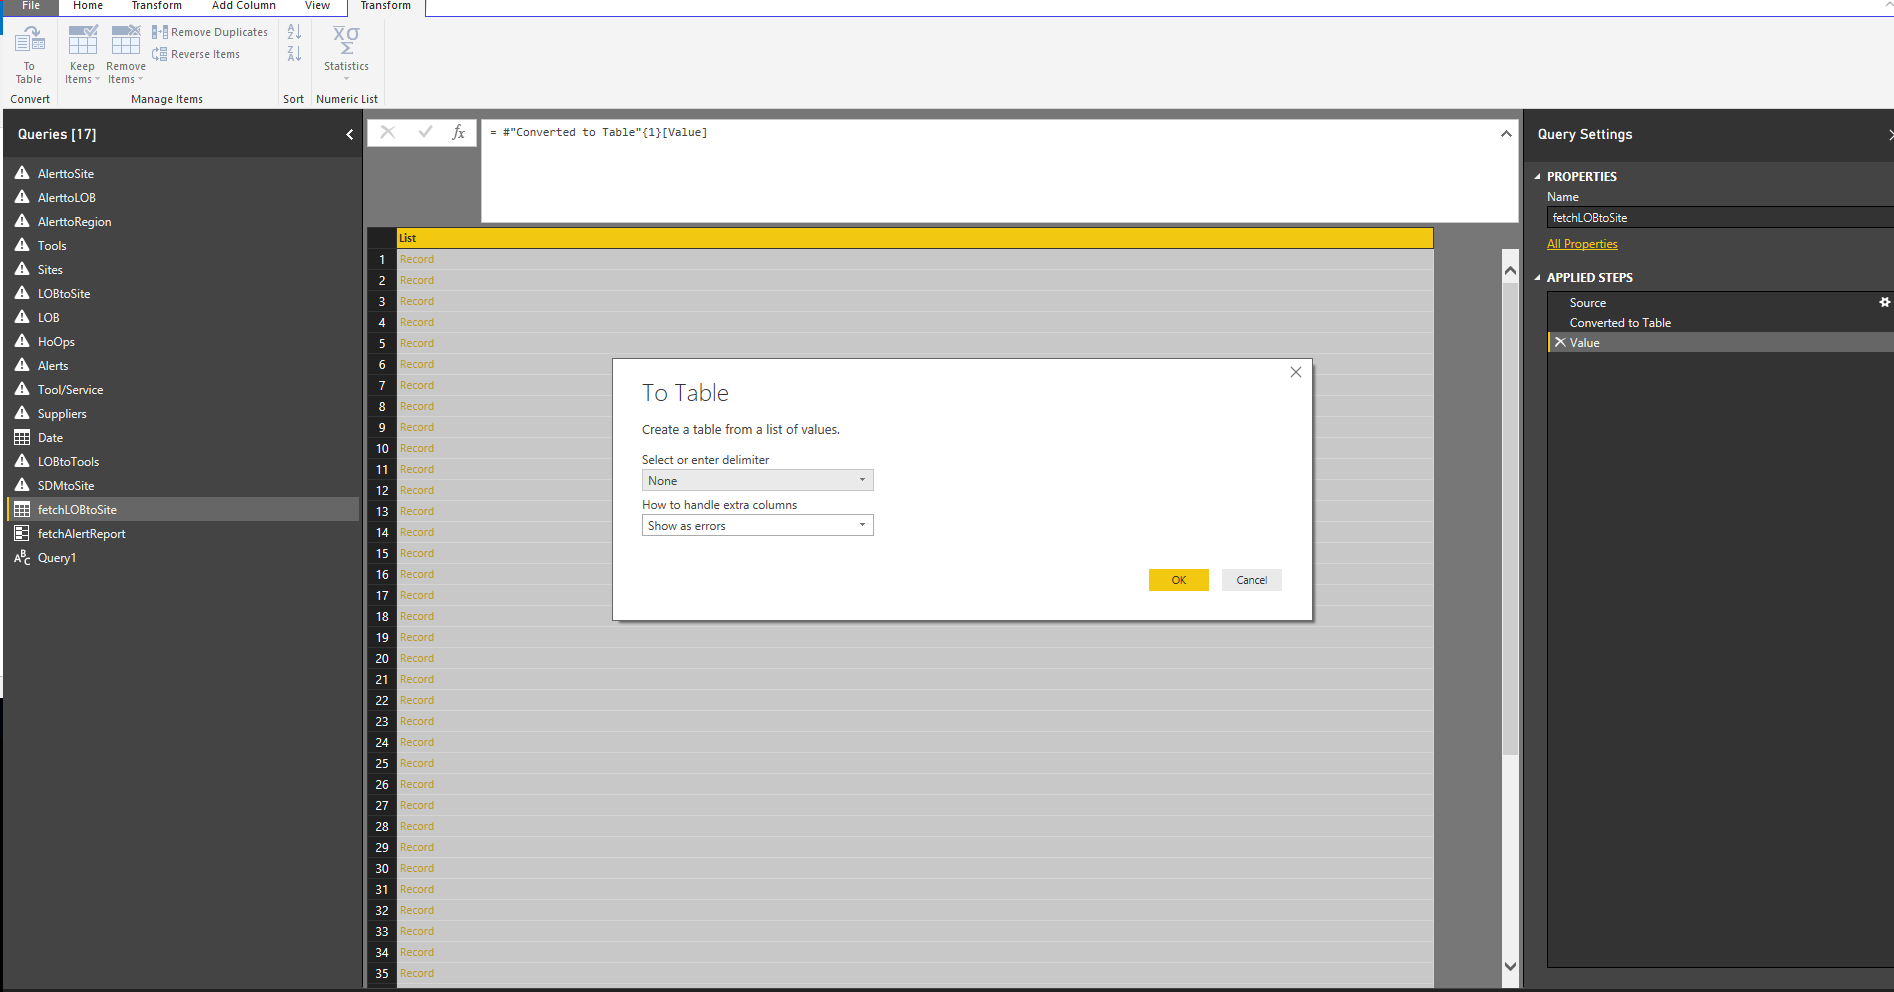Switch to the View ribbon tab
The width and height of the screenshot is (1894, 992).
coord(317,6)
